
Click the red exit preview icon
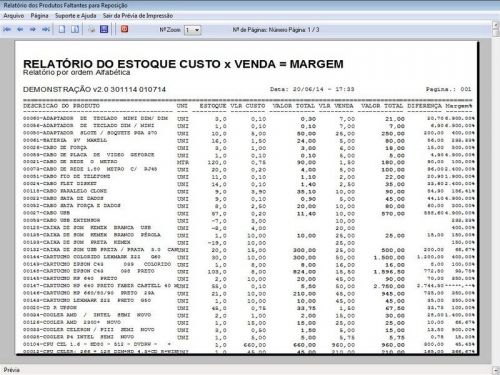[124, 29]
